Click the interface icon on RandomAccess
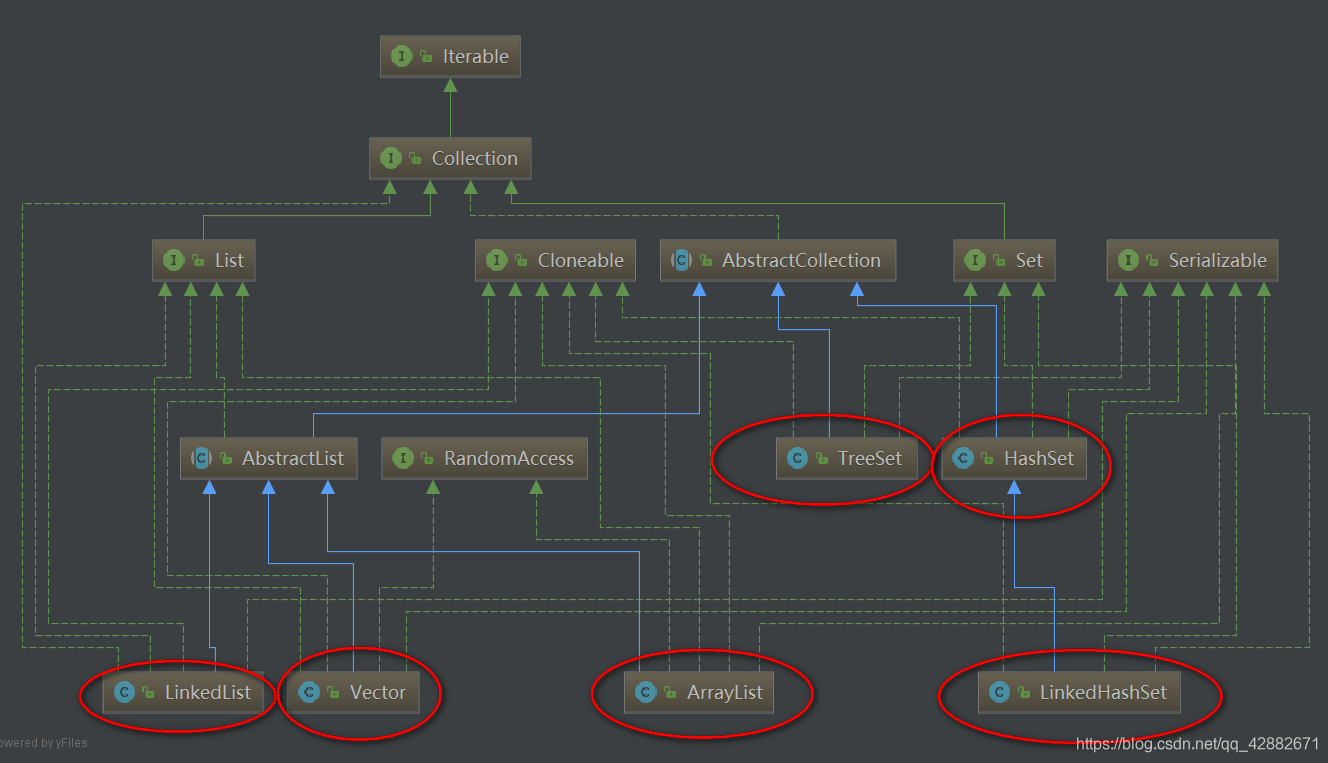 click(x=403, y=459)
